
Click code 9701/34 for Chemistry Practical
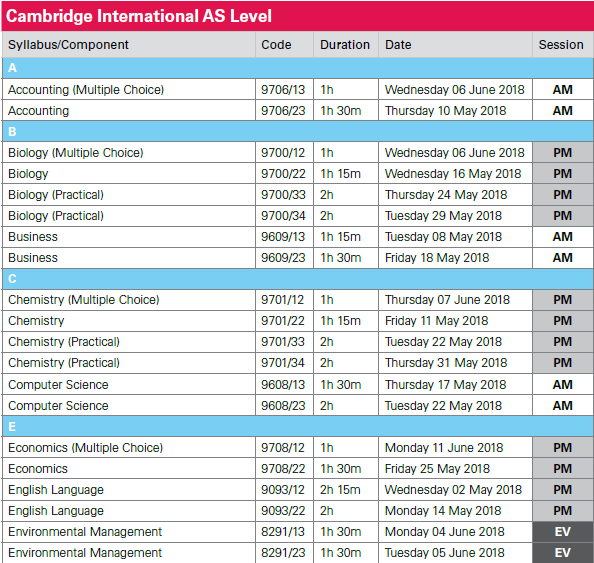pos(283,363)
